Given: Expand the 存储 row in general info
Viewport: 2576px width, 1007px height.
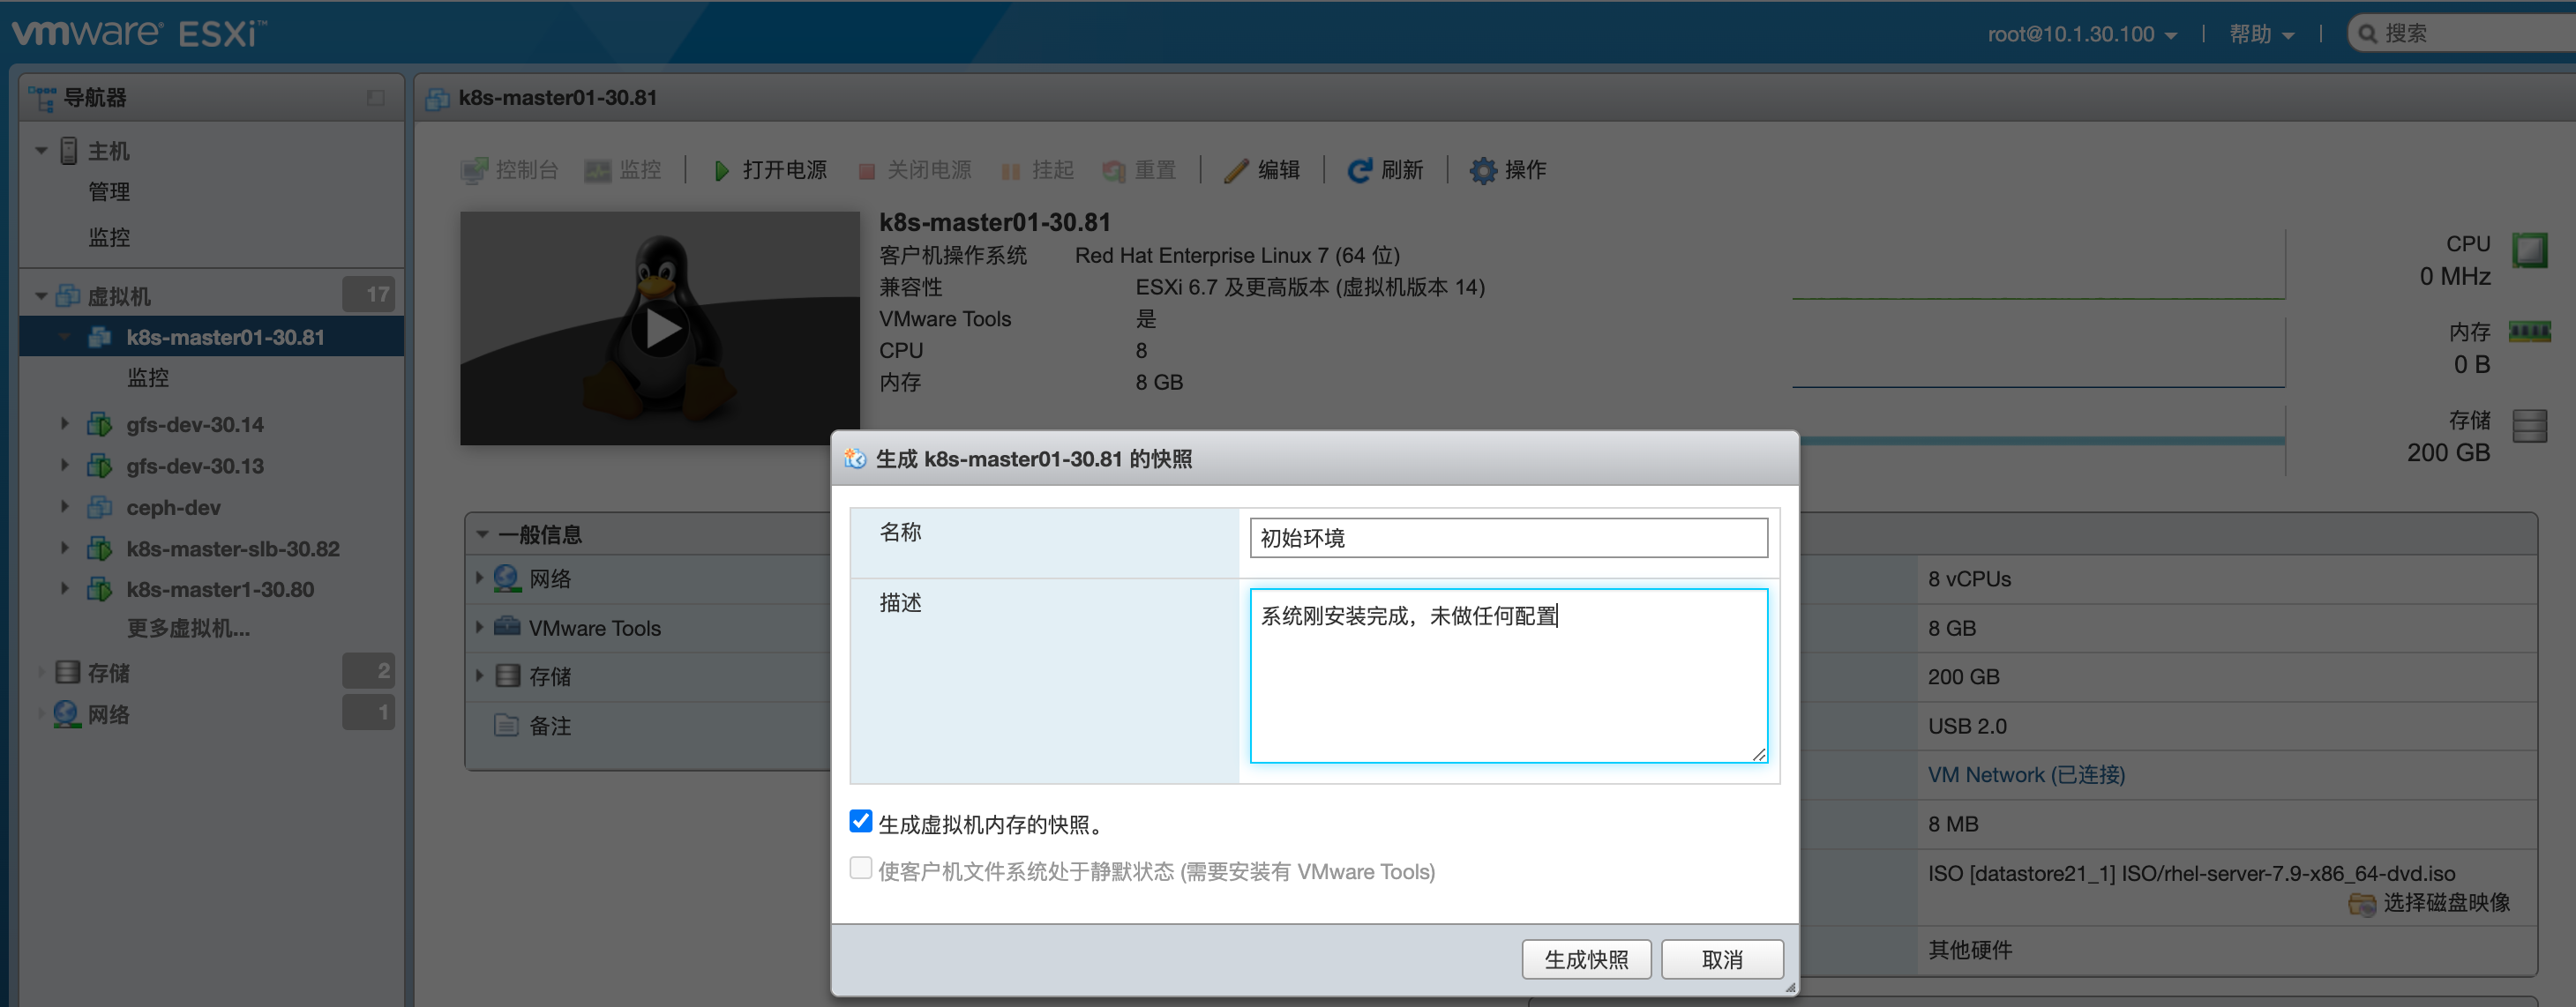Looking at the screenshot, I should click(479, 676).
